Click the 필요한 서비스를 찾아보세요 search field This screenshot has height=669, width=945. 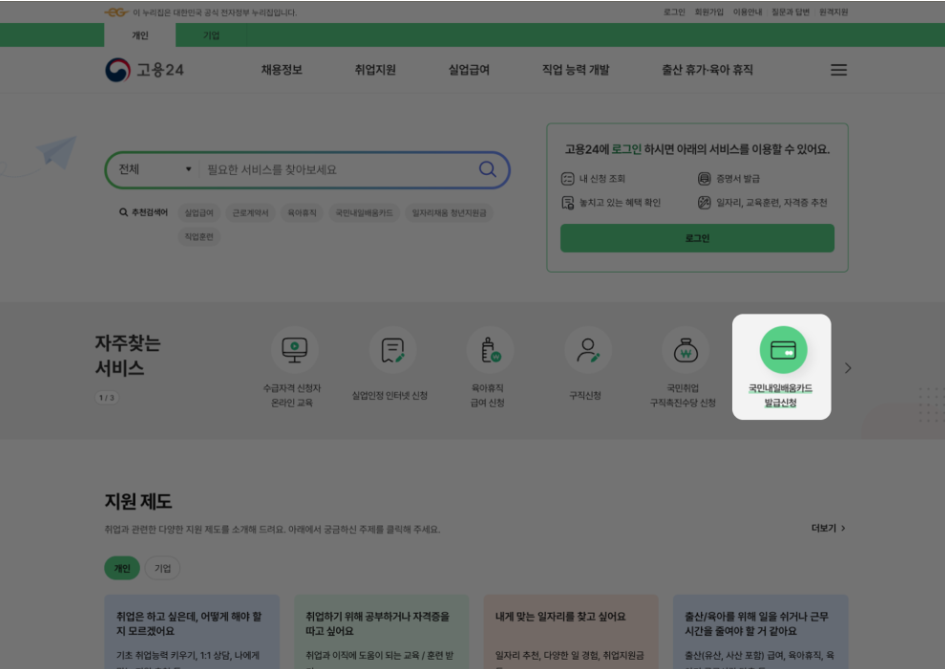(x=339, y=169)
